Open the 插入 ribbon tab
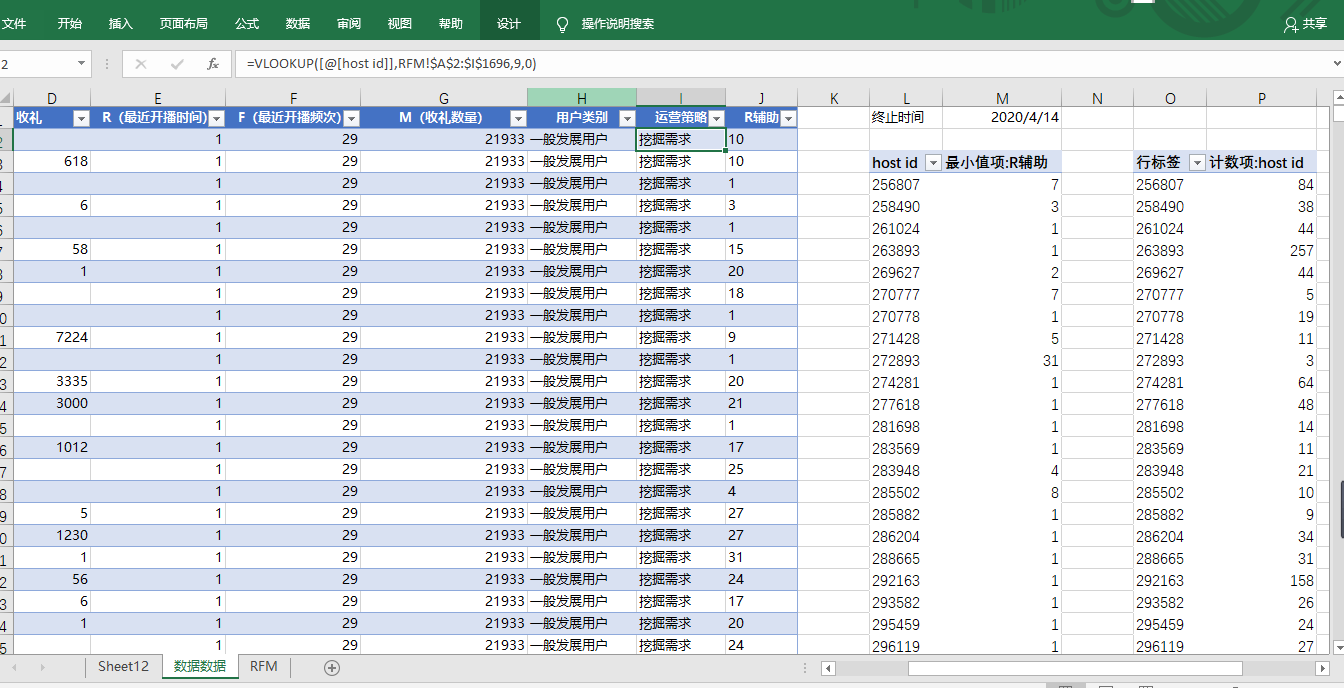This screenshot has height=688, width=1344. pyautogui.click(x=120, y=24)
